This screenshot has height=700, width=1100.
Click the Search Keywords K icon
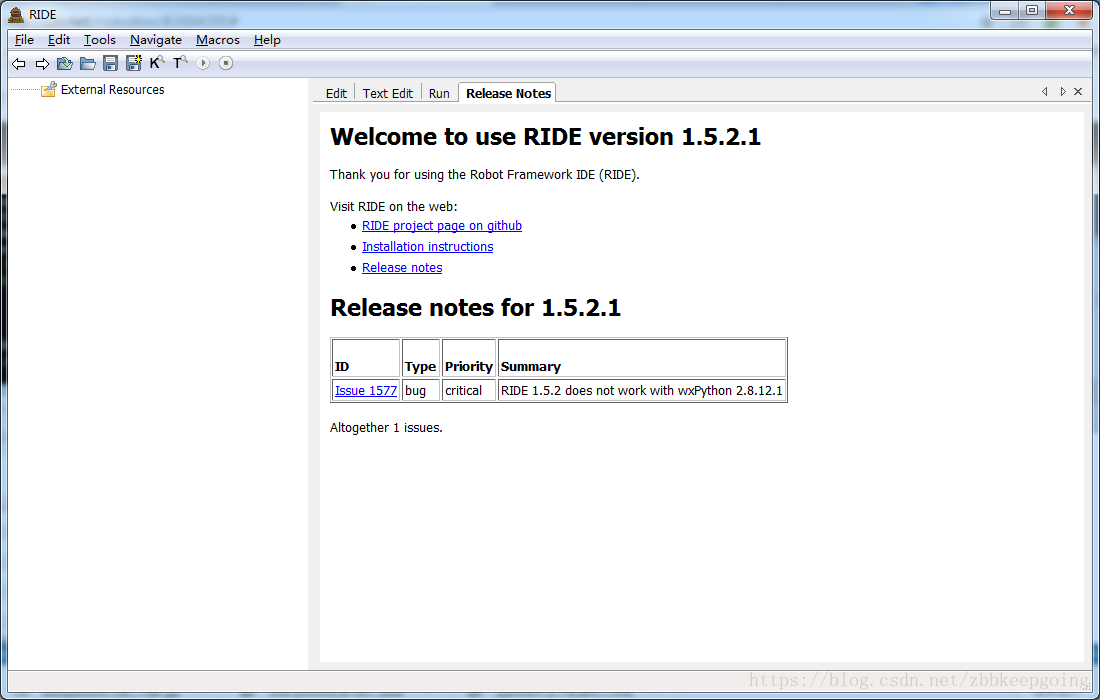pos(157,63)
